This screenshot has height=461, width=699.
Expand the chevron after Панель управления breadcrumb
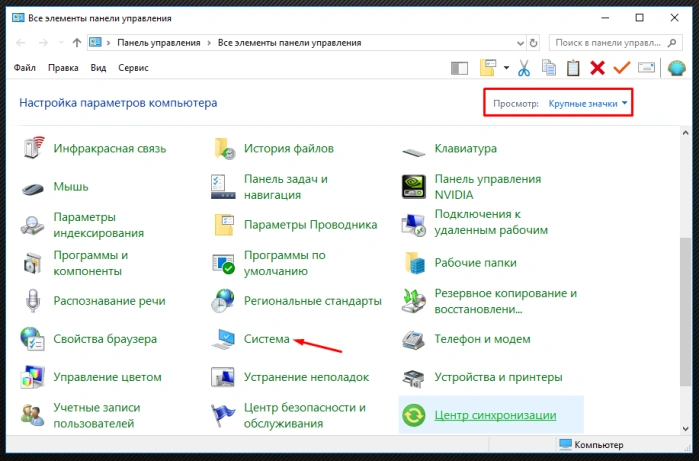click(x=209, y=43)
